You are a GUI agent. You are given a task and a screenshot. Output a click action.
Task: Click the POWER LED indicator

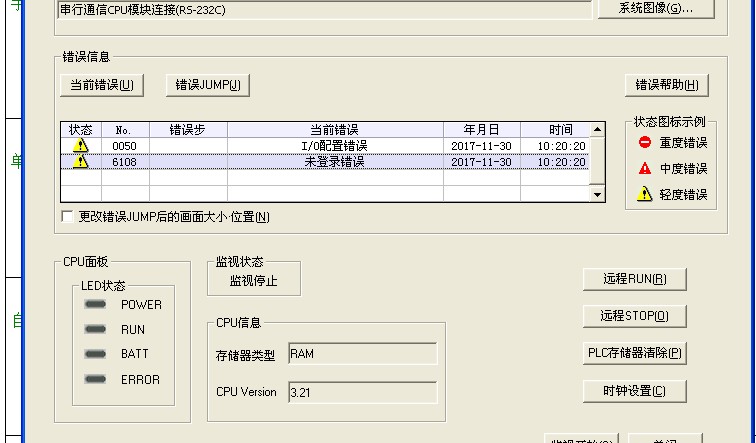(96, 305)
